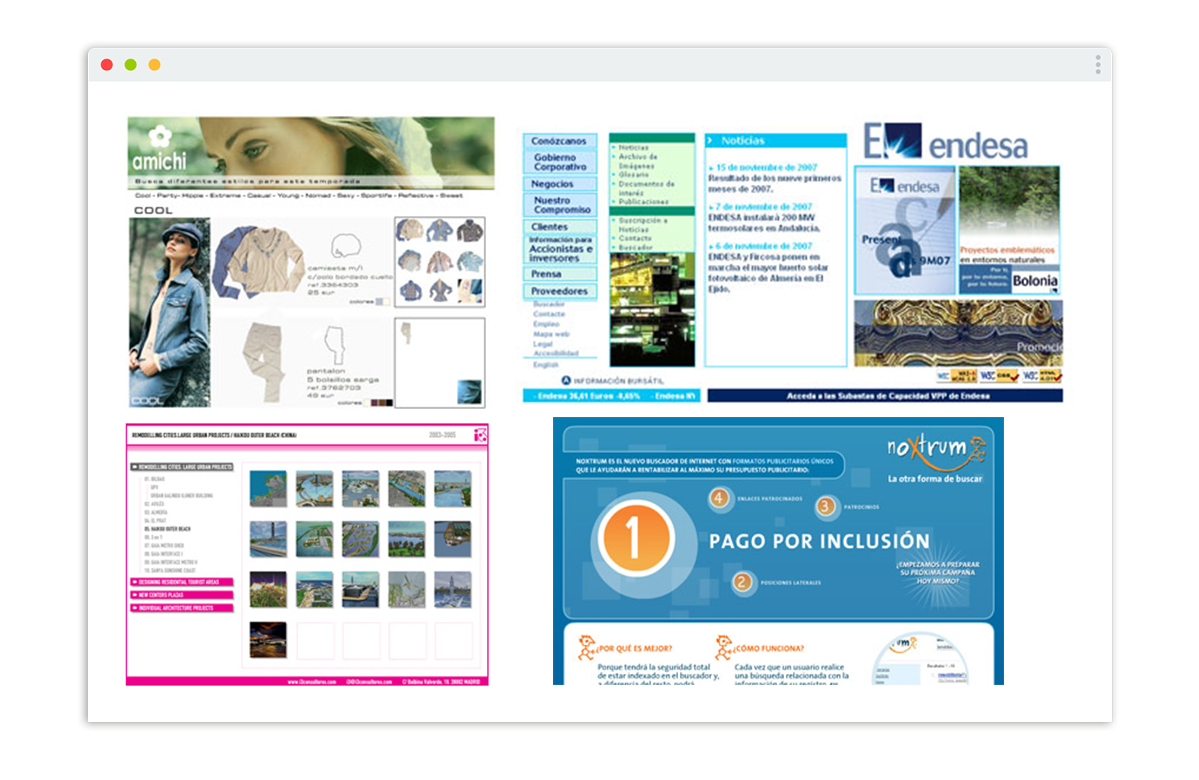Open the first urban project thumbnail

point(268,489)
